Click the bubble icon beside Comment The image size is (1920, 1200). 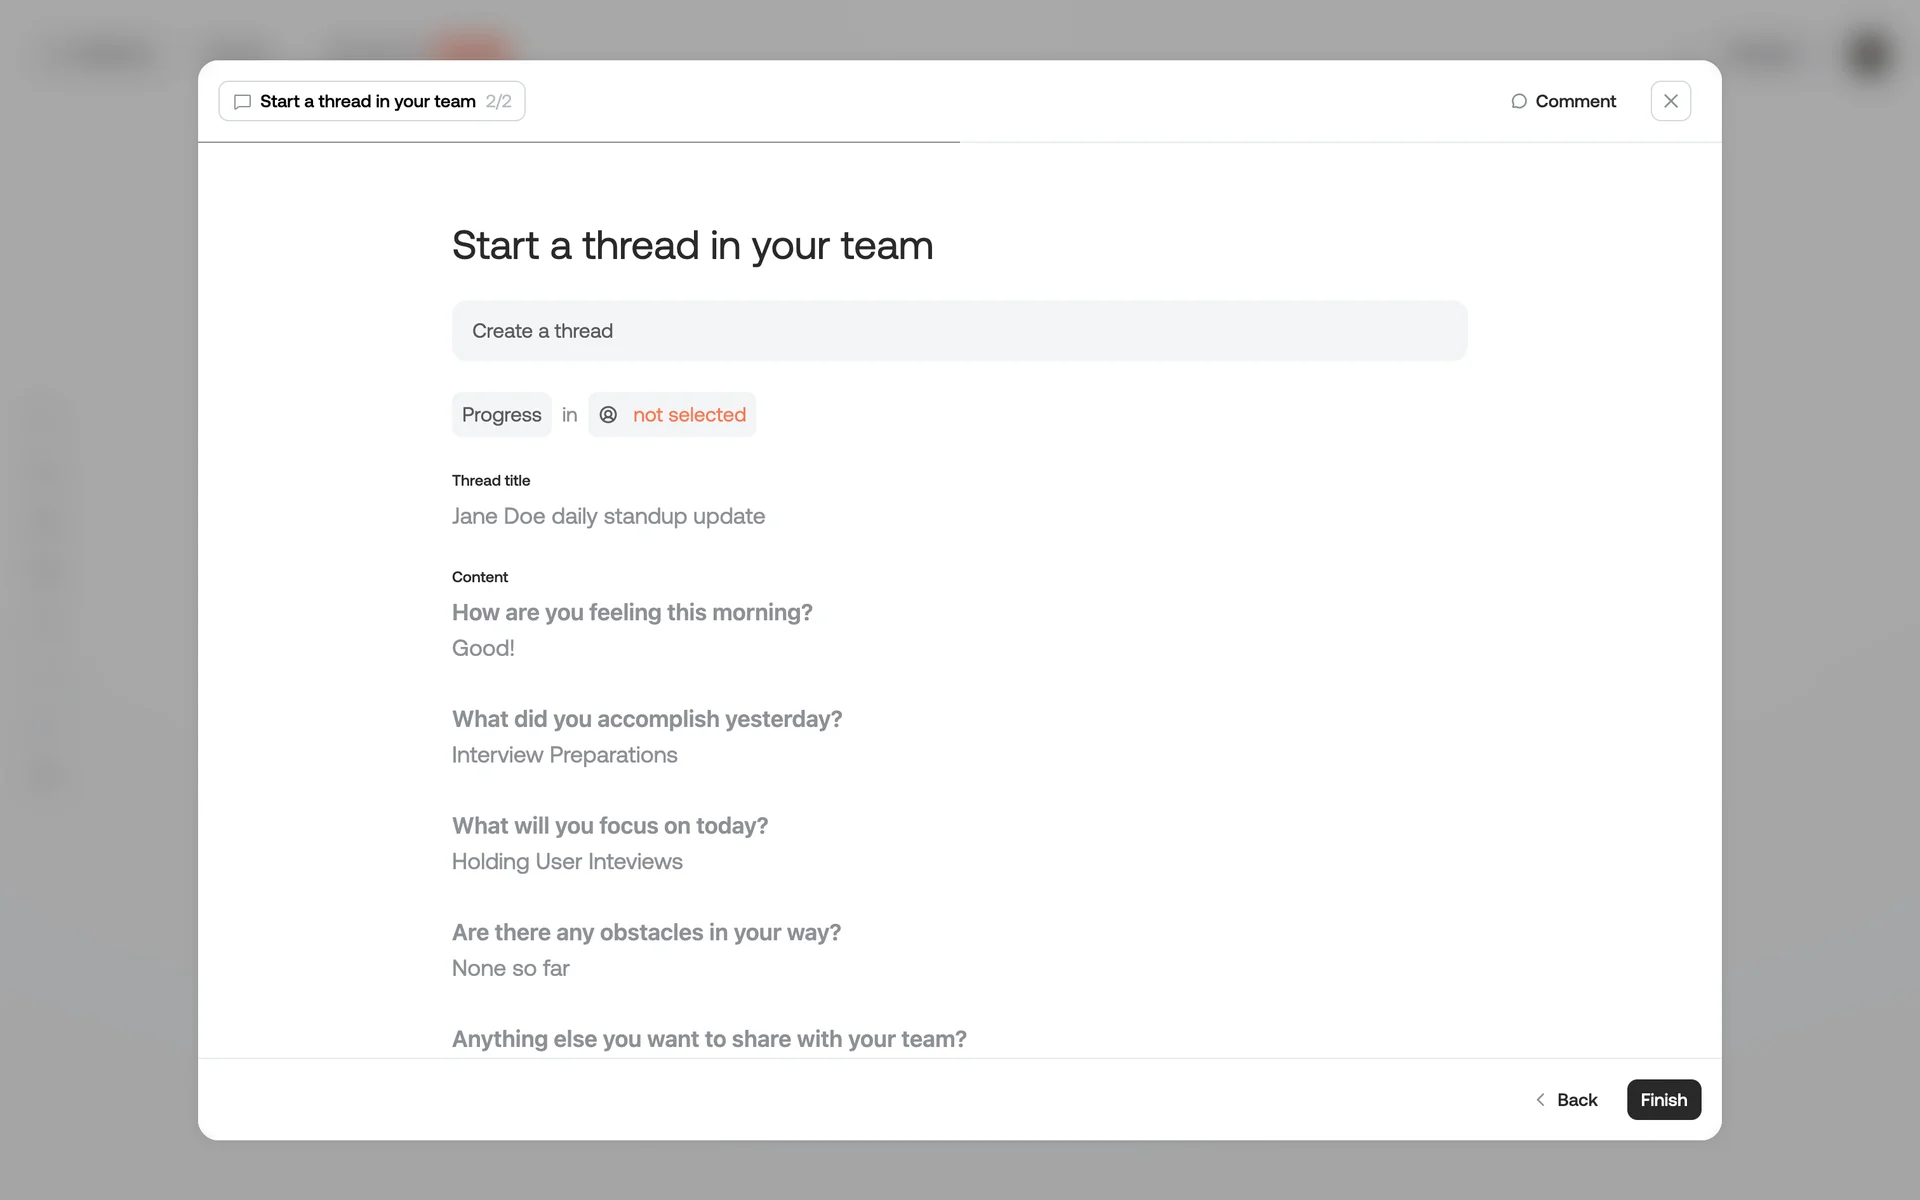point(1518,101)
